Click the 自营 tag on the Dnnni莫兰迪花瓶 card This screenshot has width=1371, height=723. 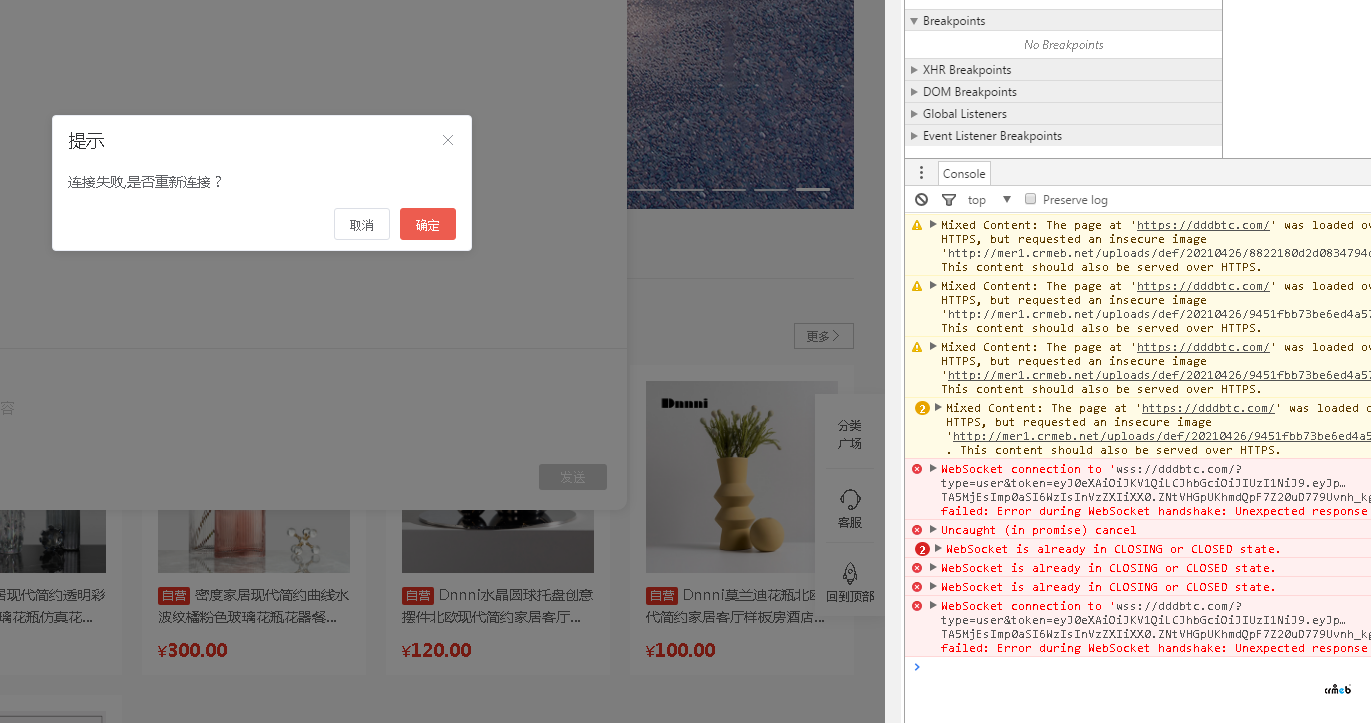pos(662,596)
